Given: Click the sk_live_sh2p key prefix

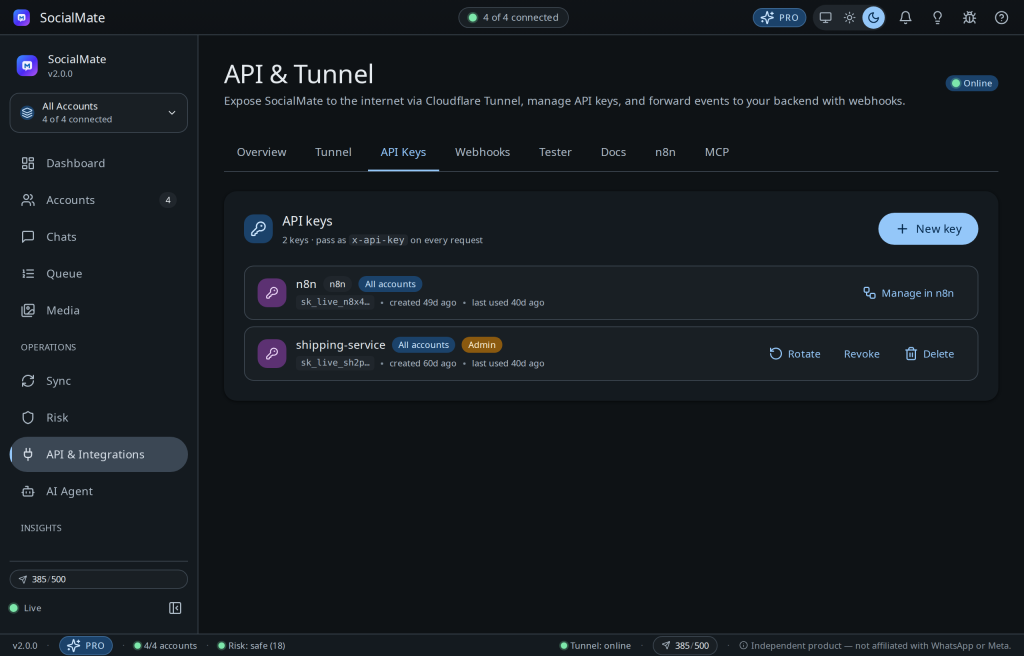Looking at the screenshot, I should (x=336, y=363).
